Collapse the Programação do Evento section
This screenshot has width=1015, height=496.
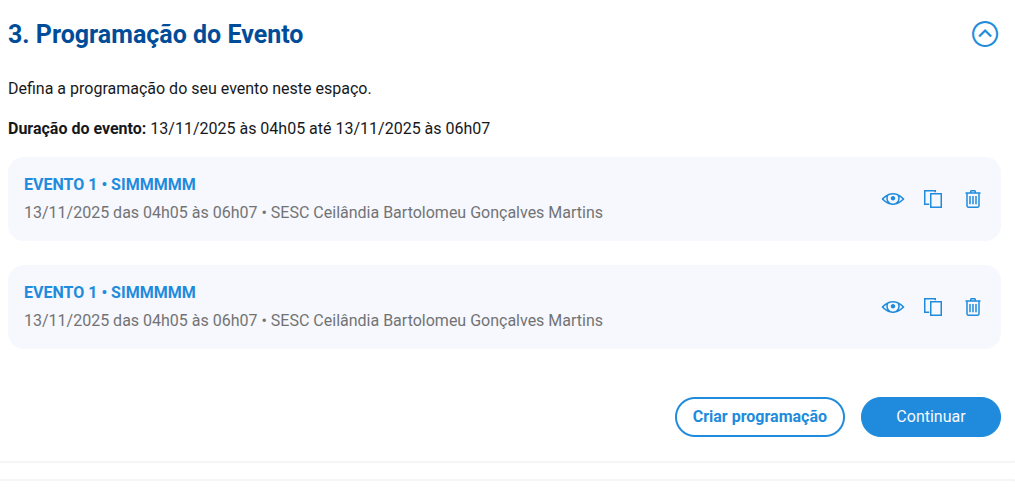985,34
